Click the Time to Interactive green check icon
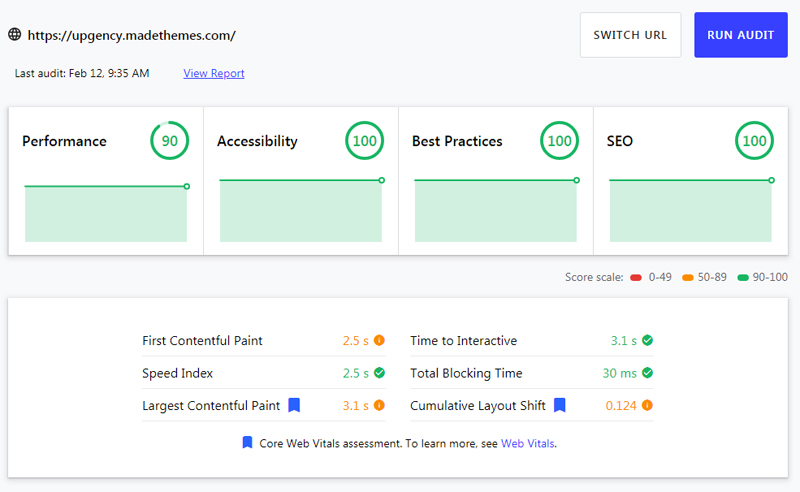Image resolution: width=800 pixels, height=492 pixels. point(647,341)
